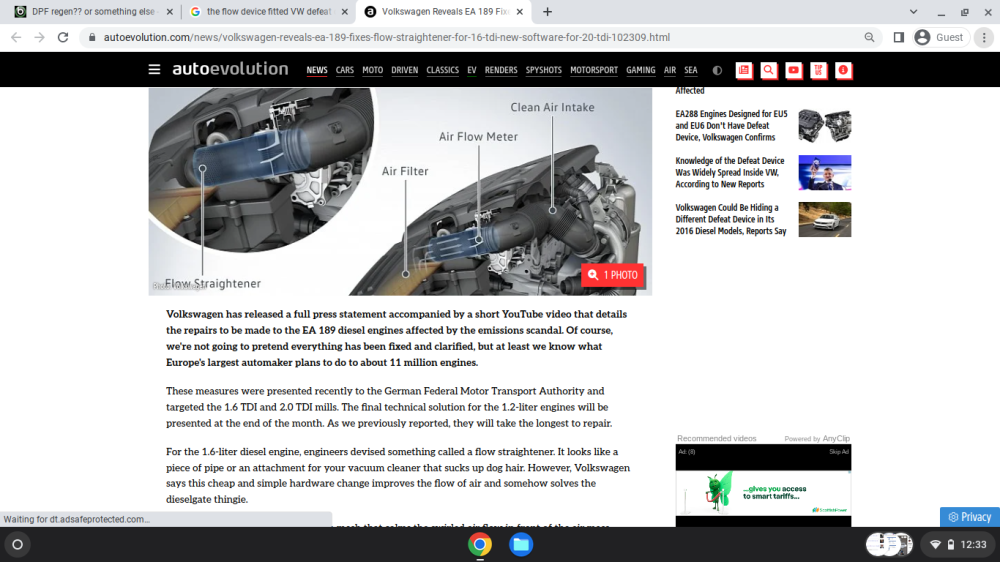1000x562 pixels.
Task: Select the SPYSHOTS menu item
Action: [543, 70]
